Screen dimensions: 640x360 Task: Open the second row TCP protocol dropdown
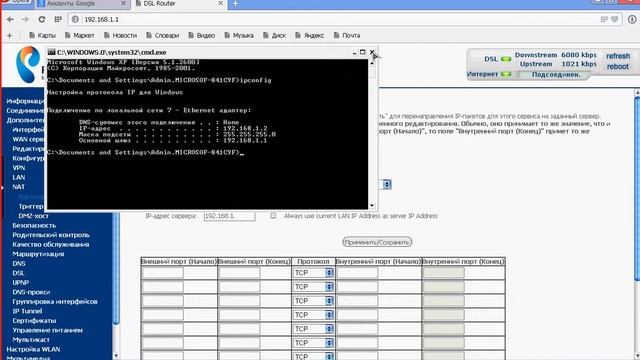click(313, 287)
